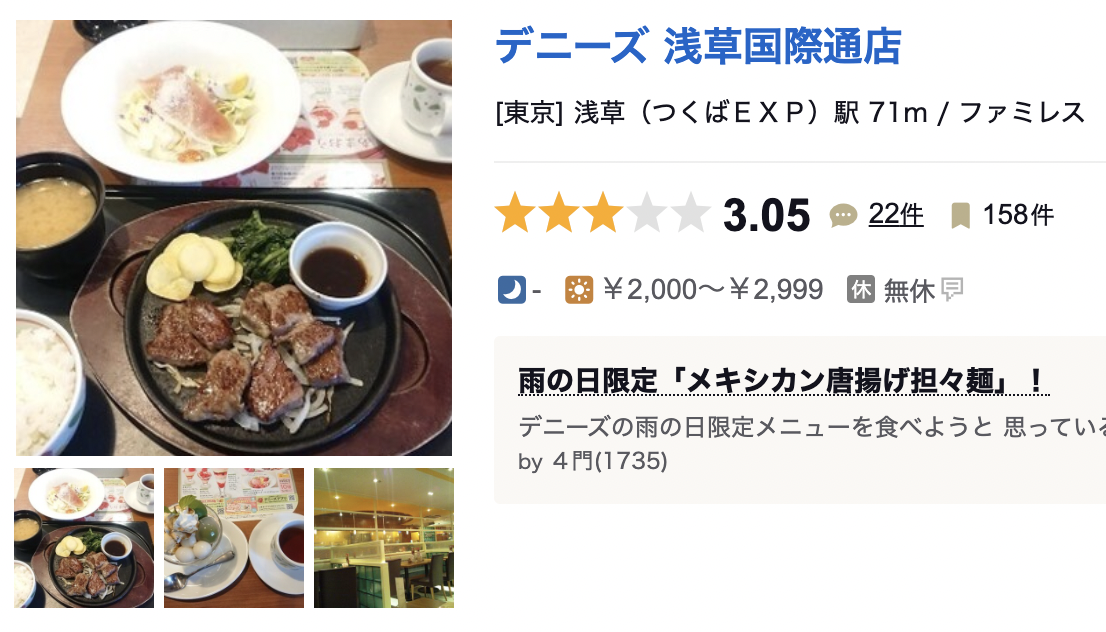Click the 158件 saved count
The height and width of the screenshot is (632, 1106).
(1018, 215)
